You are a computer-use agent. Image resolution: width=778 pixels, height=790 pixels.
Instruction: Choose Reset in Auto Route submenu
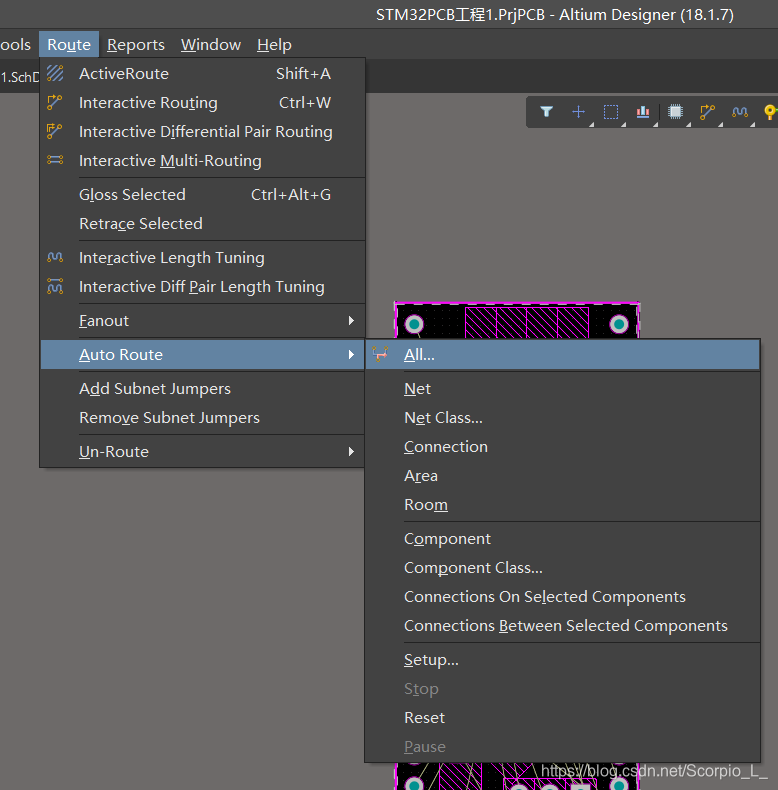[563, 717]
